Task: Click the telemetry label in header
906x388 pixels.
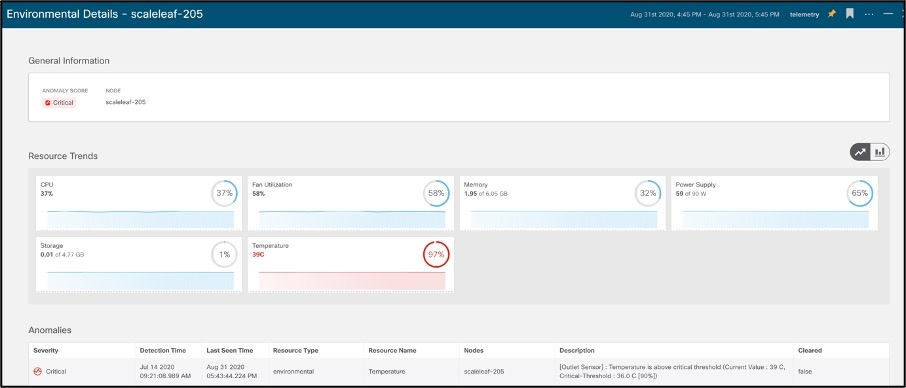Action: [804, 14]
